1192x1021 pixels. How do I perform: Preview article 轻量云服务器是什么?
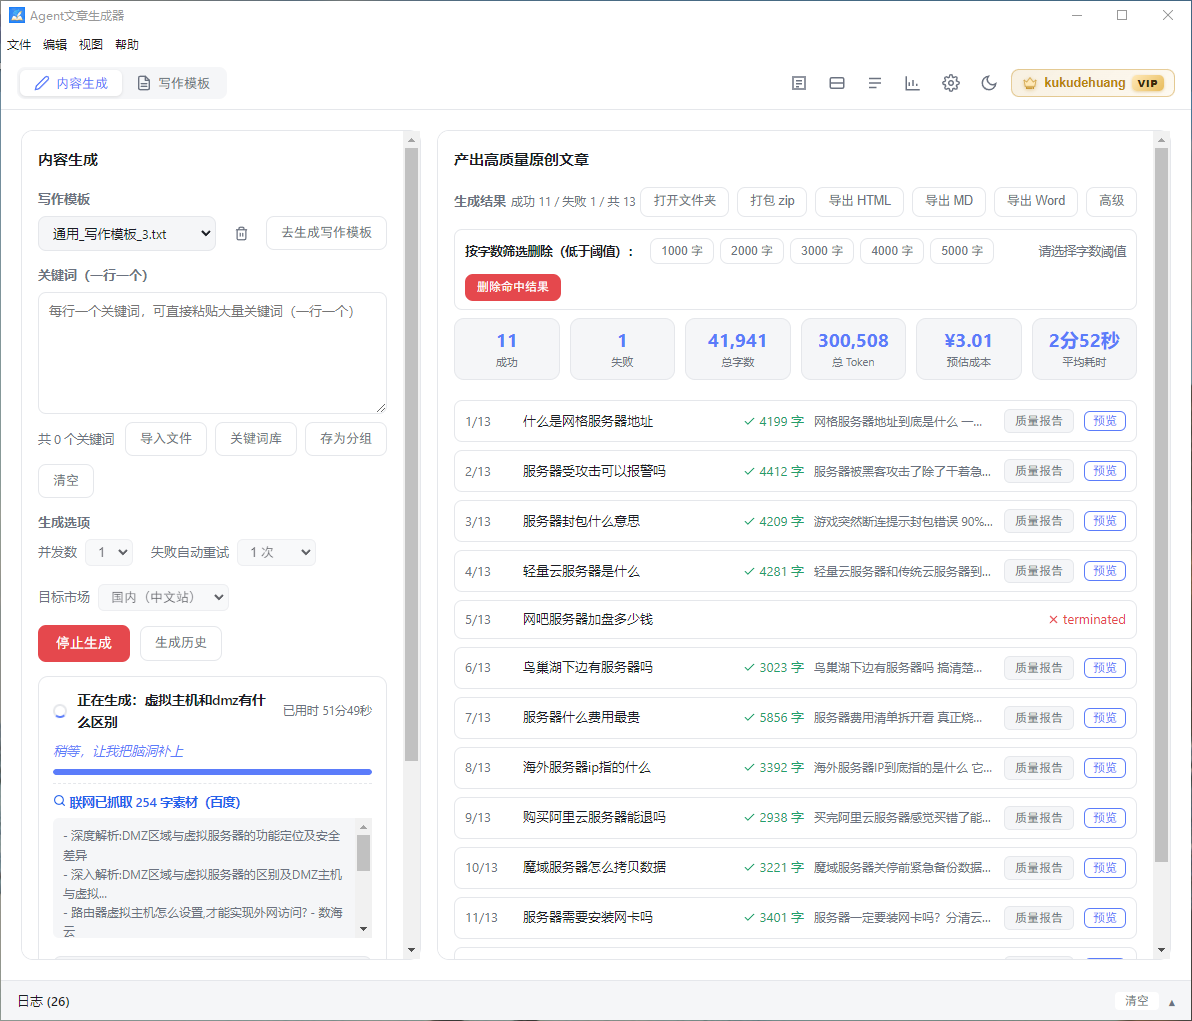(x=1105, y=571)
